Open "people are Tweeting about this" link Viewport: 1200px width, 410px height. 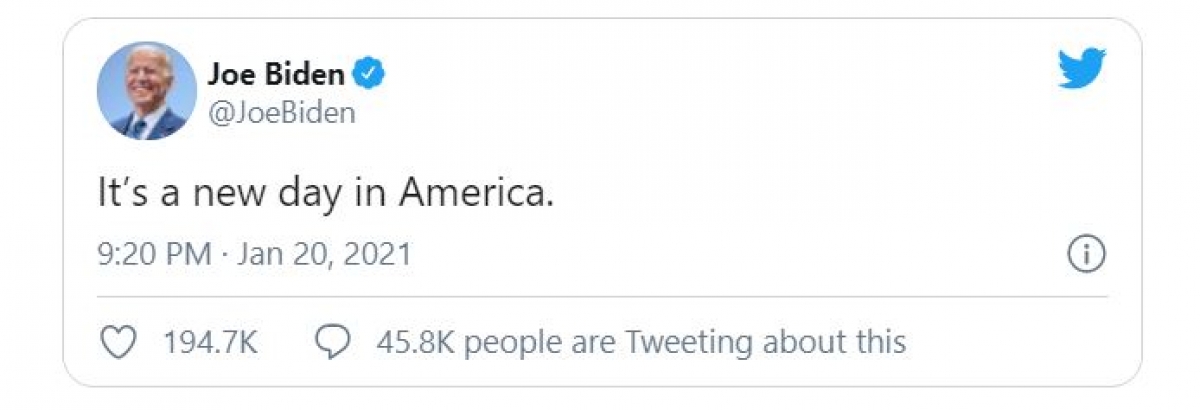point(686,343)
